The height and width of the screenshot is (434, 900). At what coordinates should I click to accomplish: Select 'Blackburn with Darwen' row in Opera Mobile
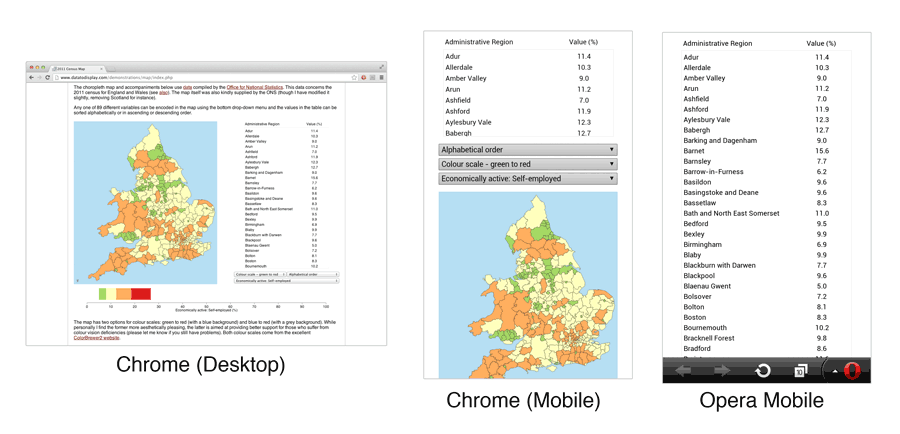coord(766,265)
